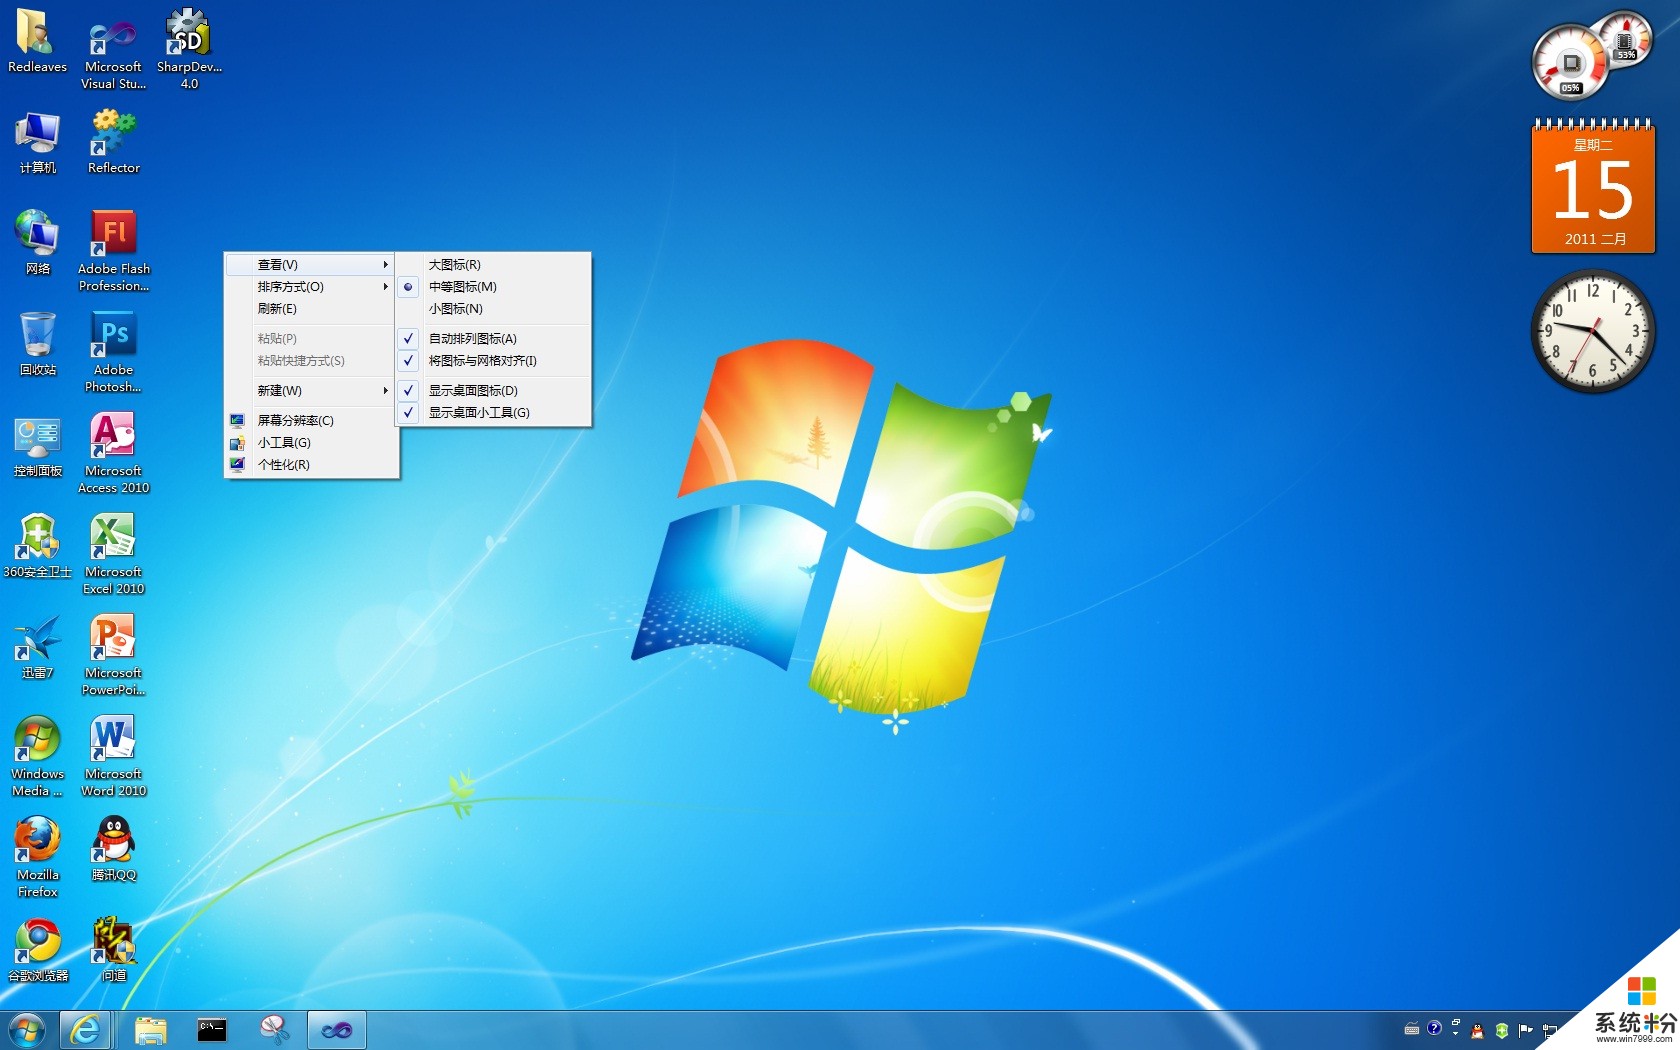Select the 迅雷7 desktop icon
This screenshot has height=1050, width=1680.
pos(37,648)
